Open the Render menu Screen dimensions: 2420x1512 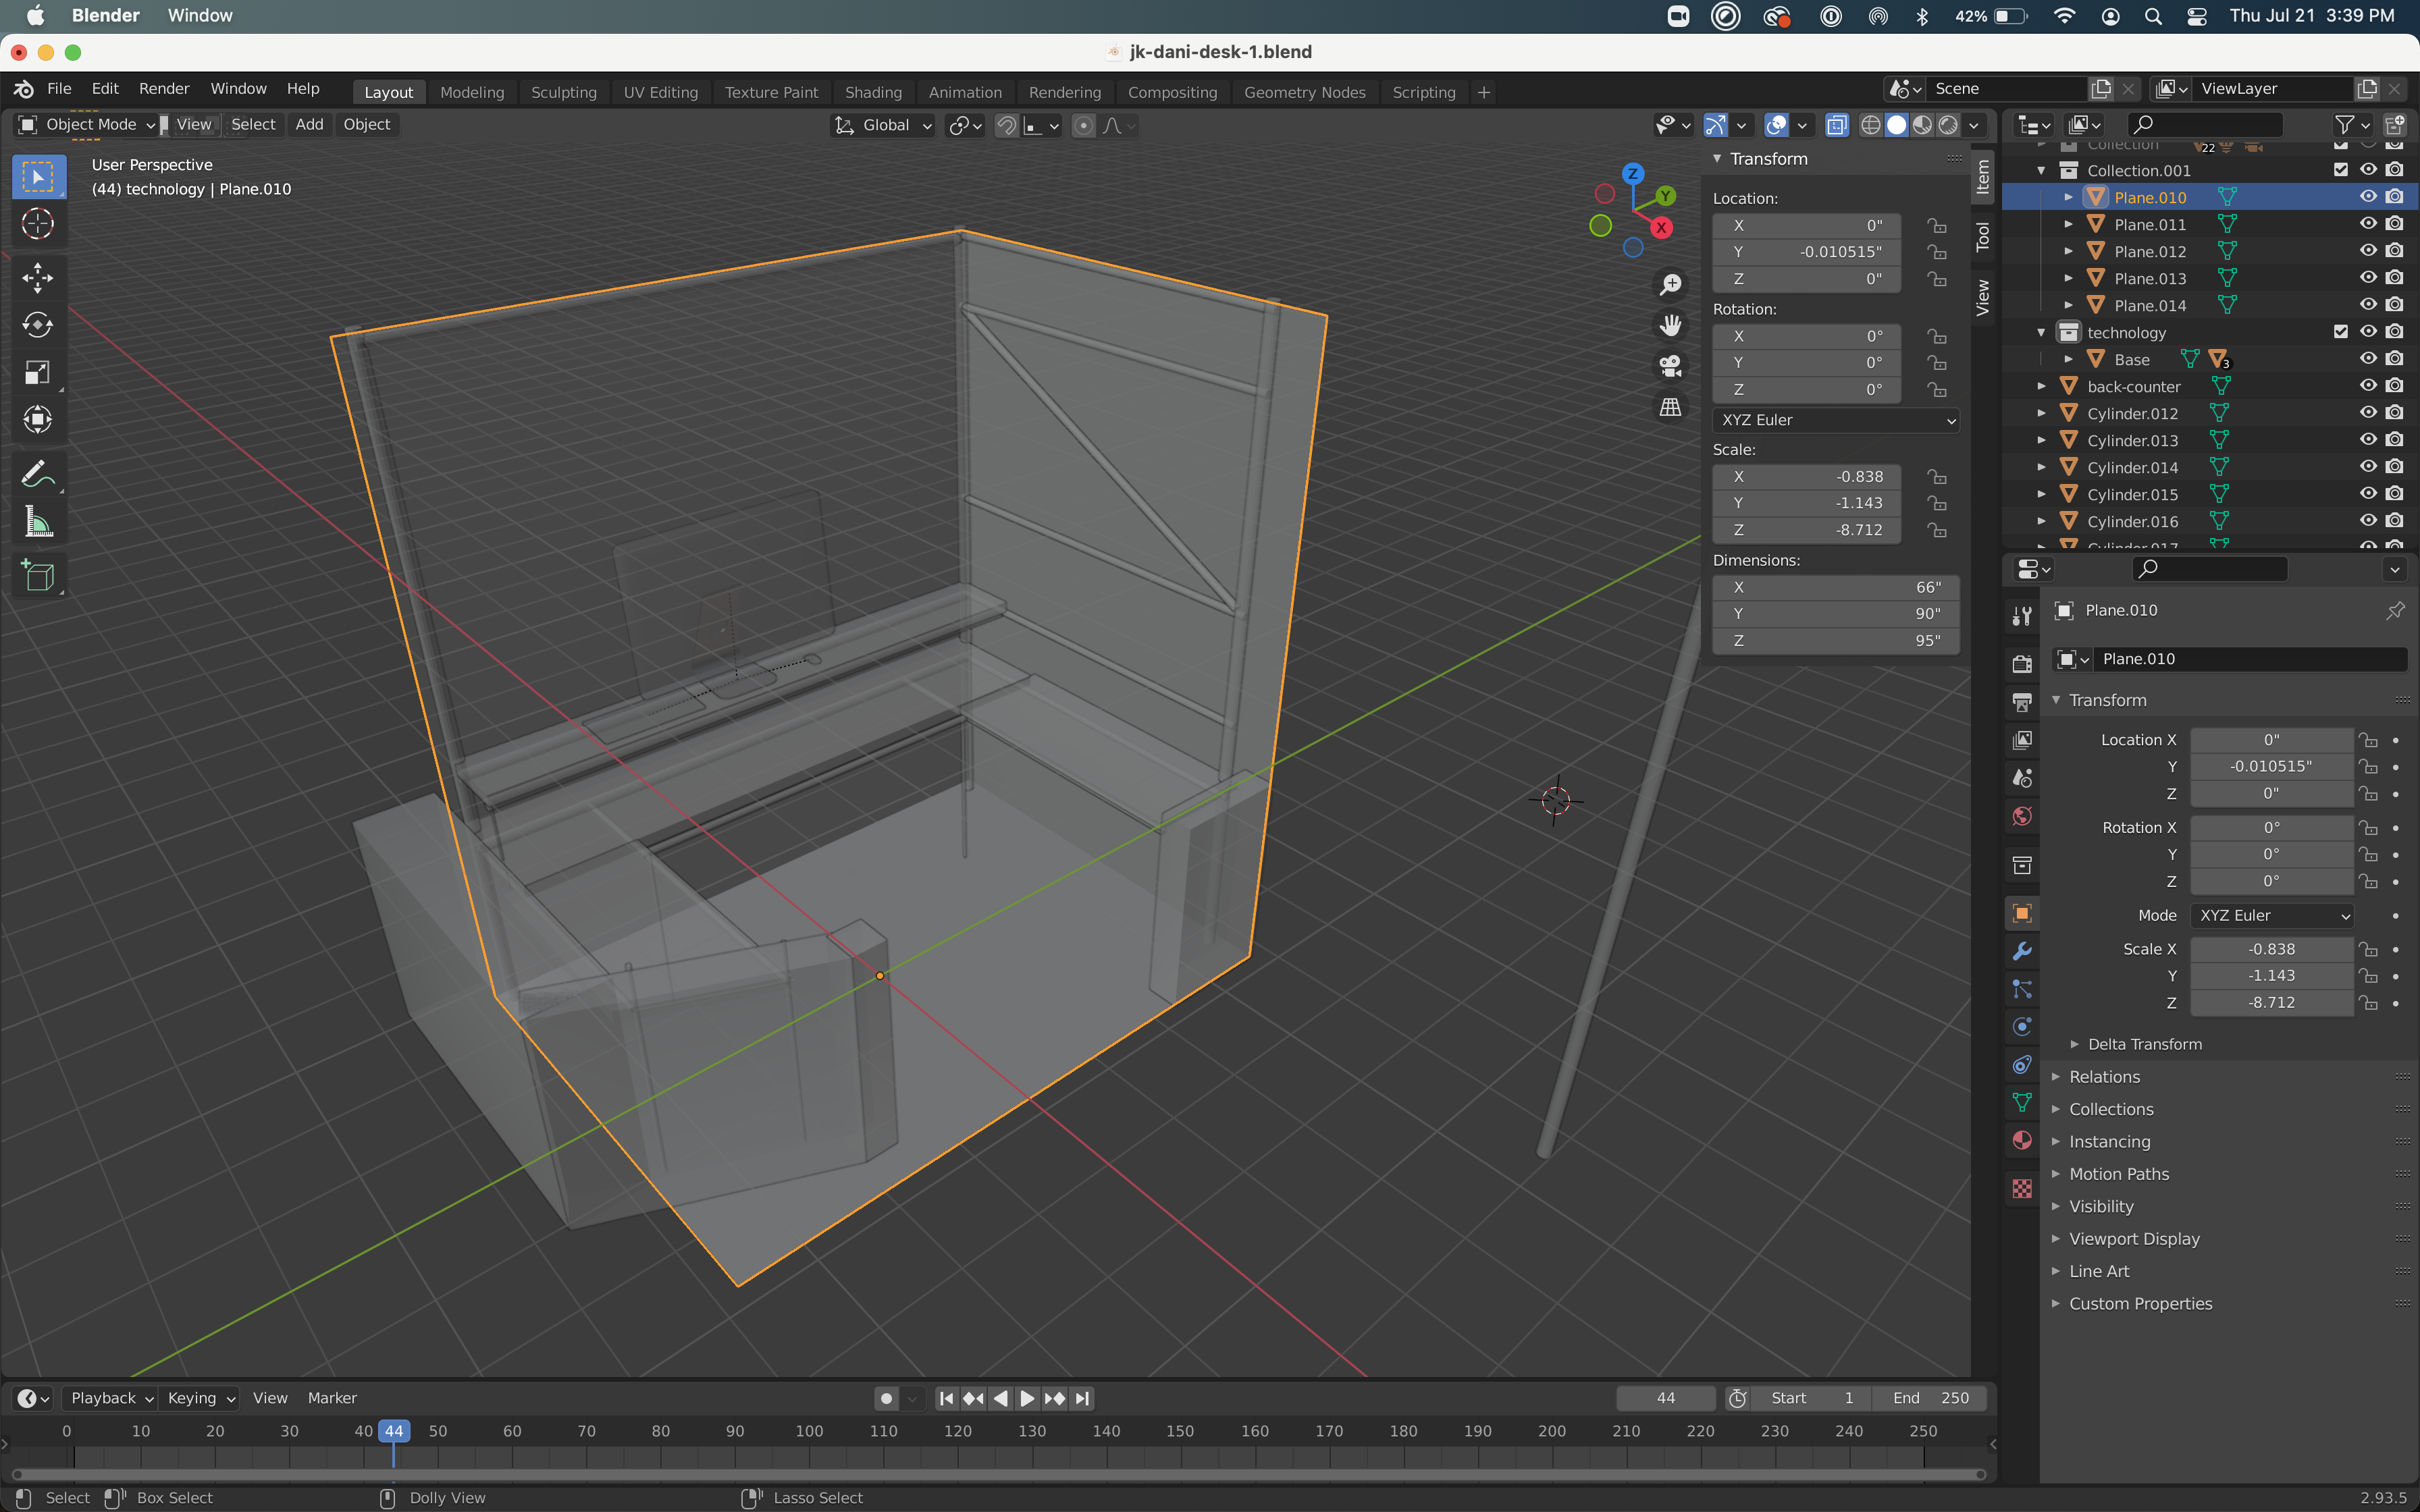pos(164,89)
